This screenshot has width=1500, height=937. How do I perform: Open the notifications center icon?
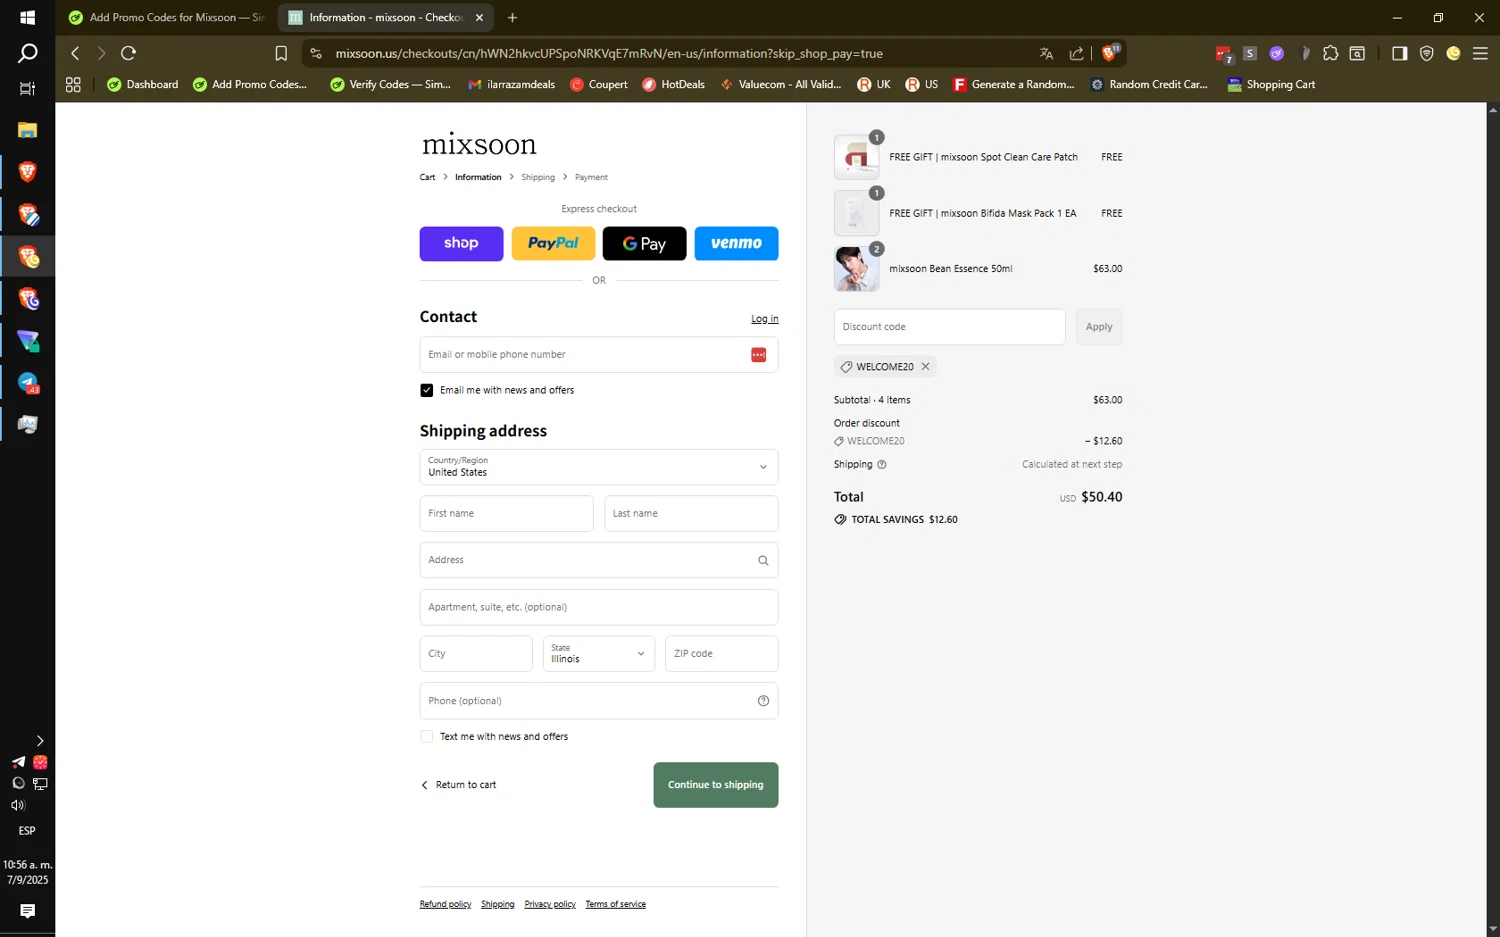pyautogui.click(x=27, y=911)
